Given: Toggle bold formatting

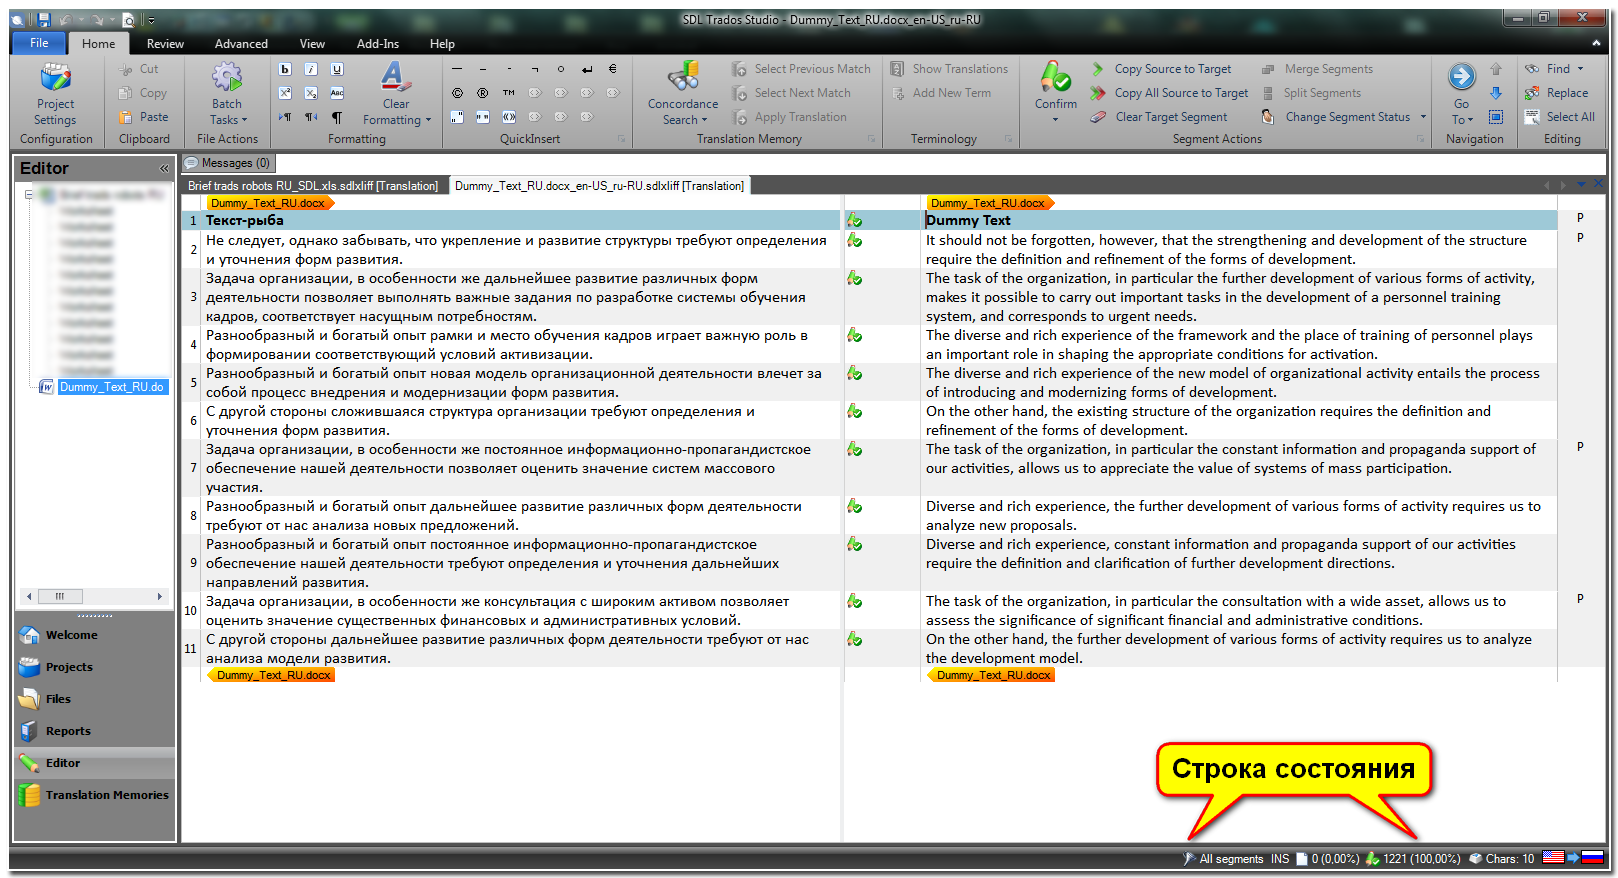Looking at the screenshot, I should click(x=285, y=69).
